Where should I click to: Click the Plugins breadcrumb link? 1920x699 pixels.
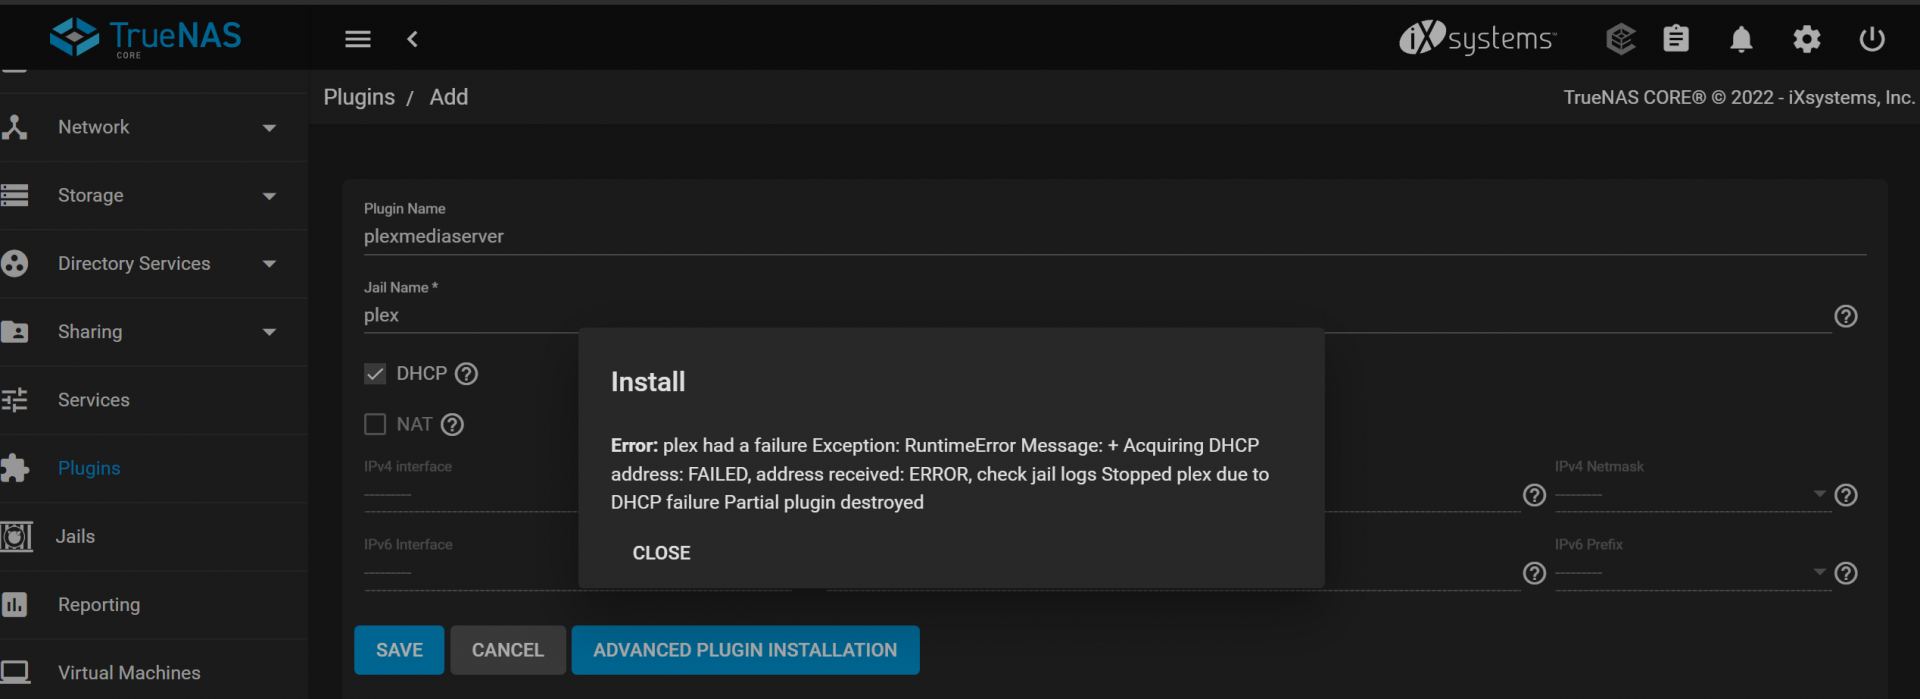coord(359,97)
